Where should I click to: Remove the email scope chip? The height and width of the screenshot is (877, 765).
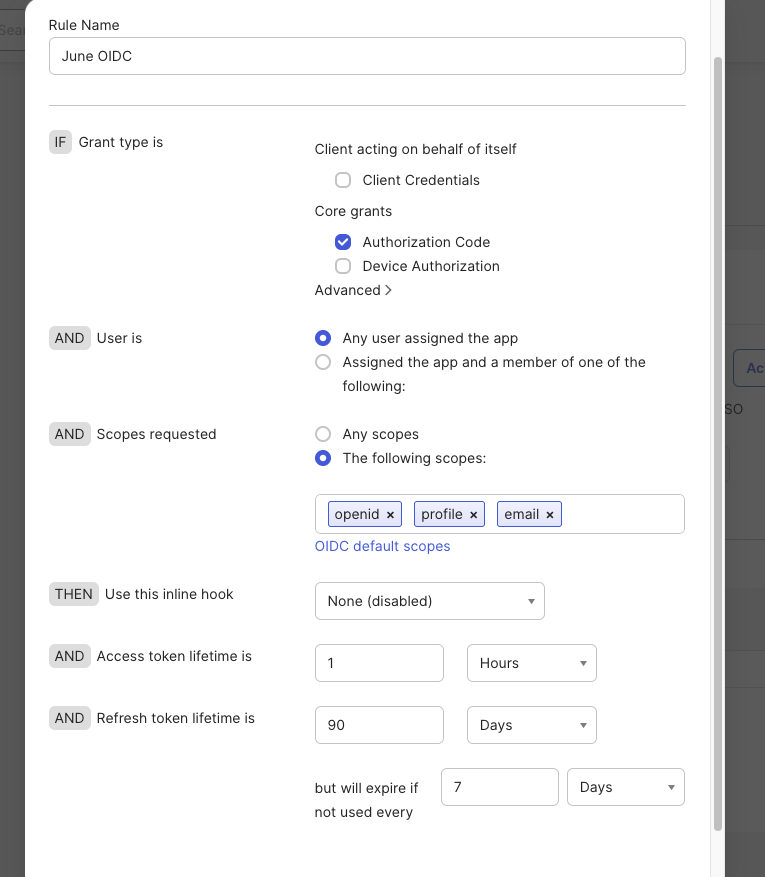(550, 513)
